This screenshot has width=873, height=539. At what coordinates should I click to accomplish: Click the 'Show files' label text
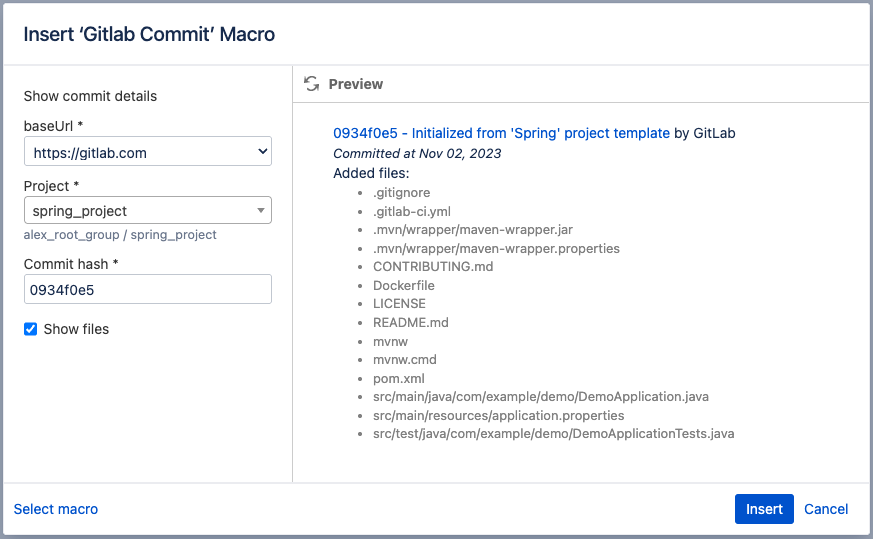point(77,329)
